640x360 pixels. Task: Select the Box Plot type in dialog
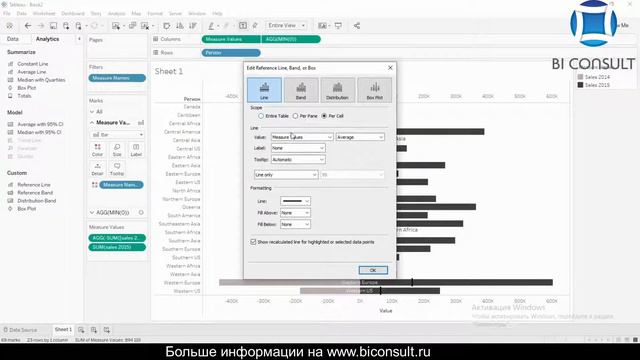pos(374,90)
